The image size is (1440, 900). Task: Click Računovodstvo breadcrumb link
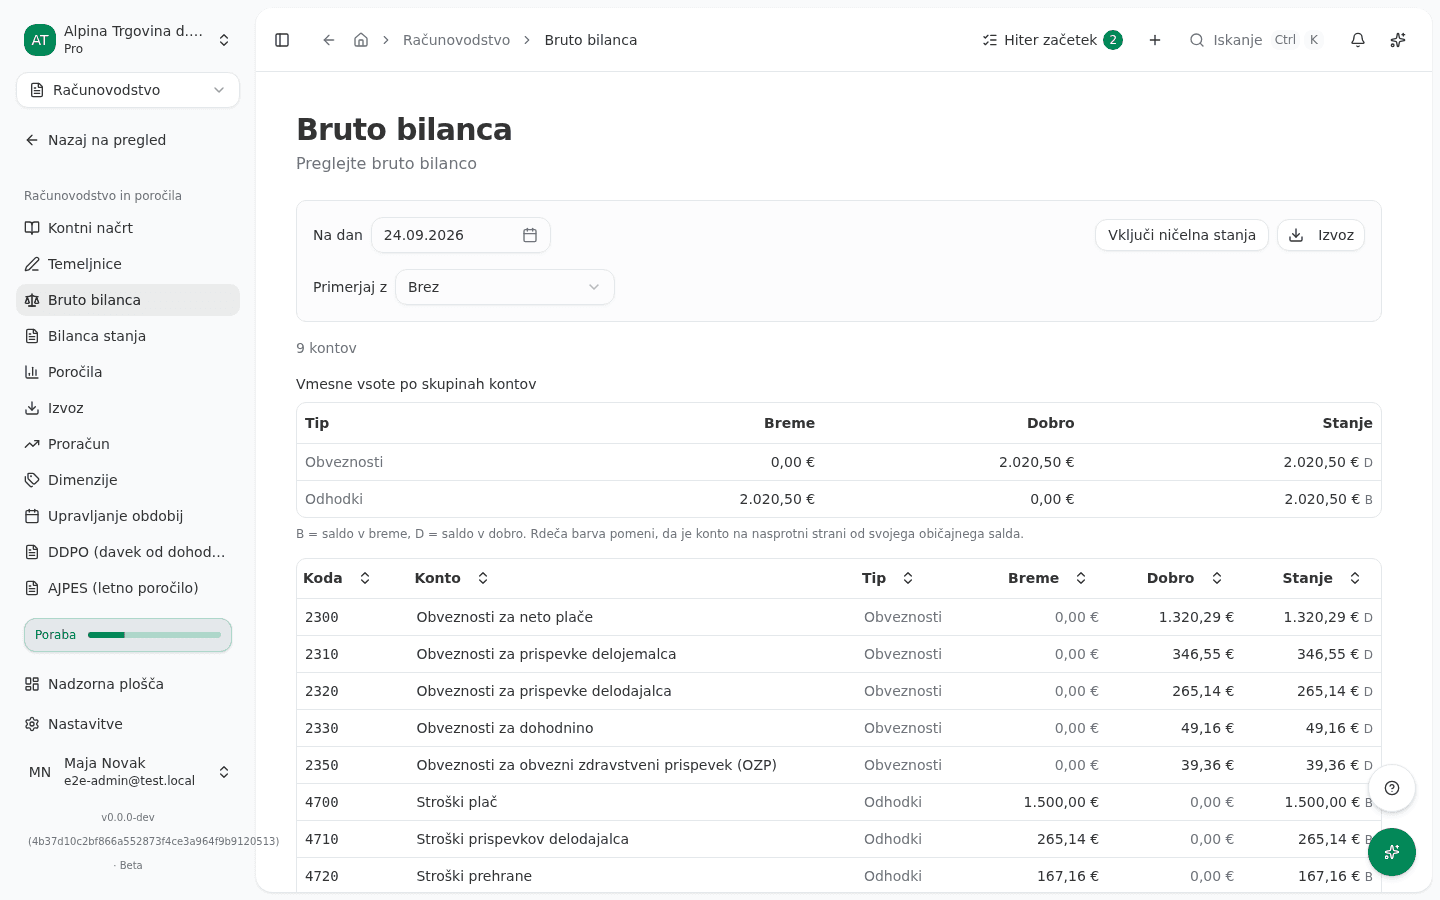click(x=456, y=40)
